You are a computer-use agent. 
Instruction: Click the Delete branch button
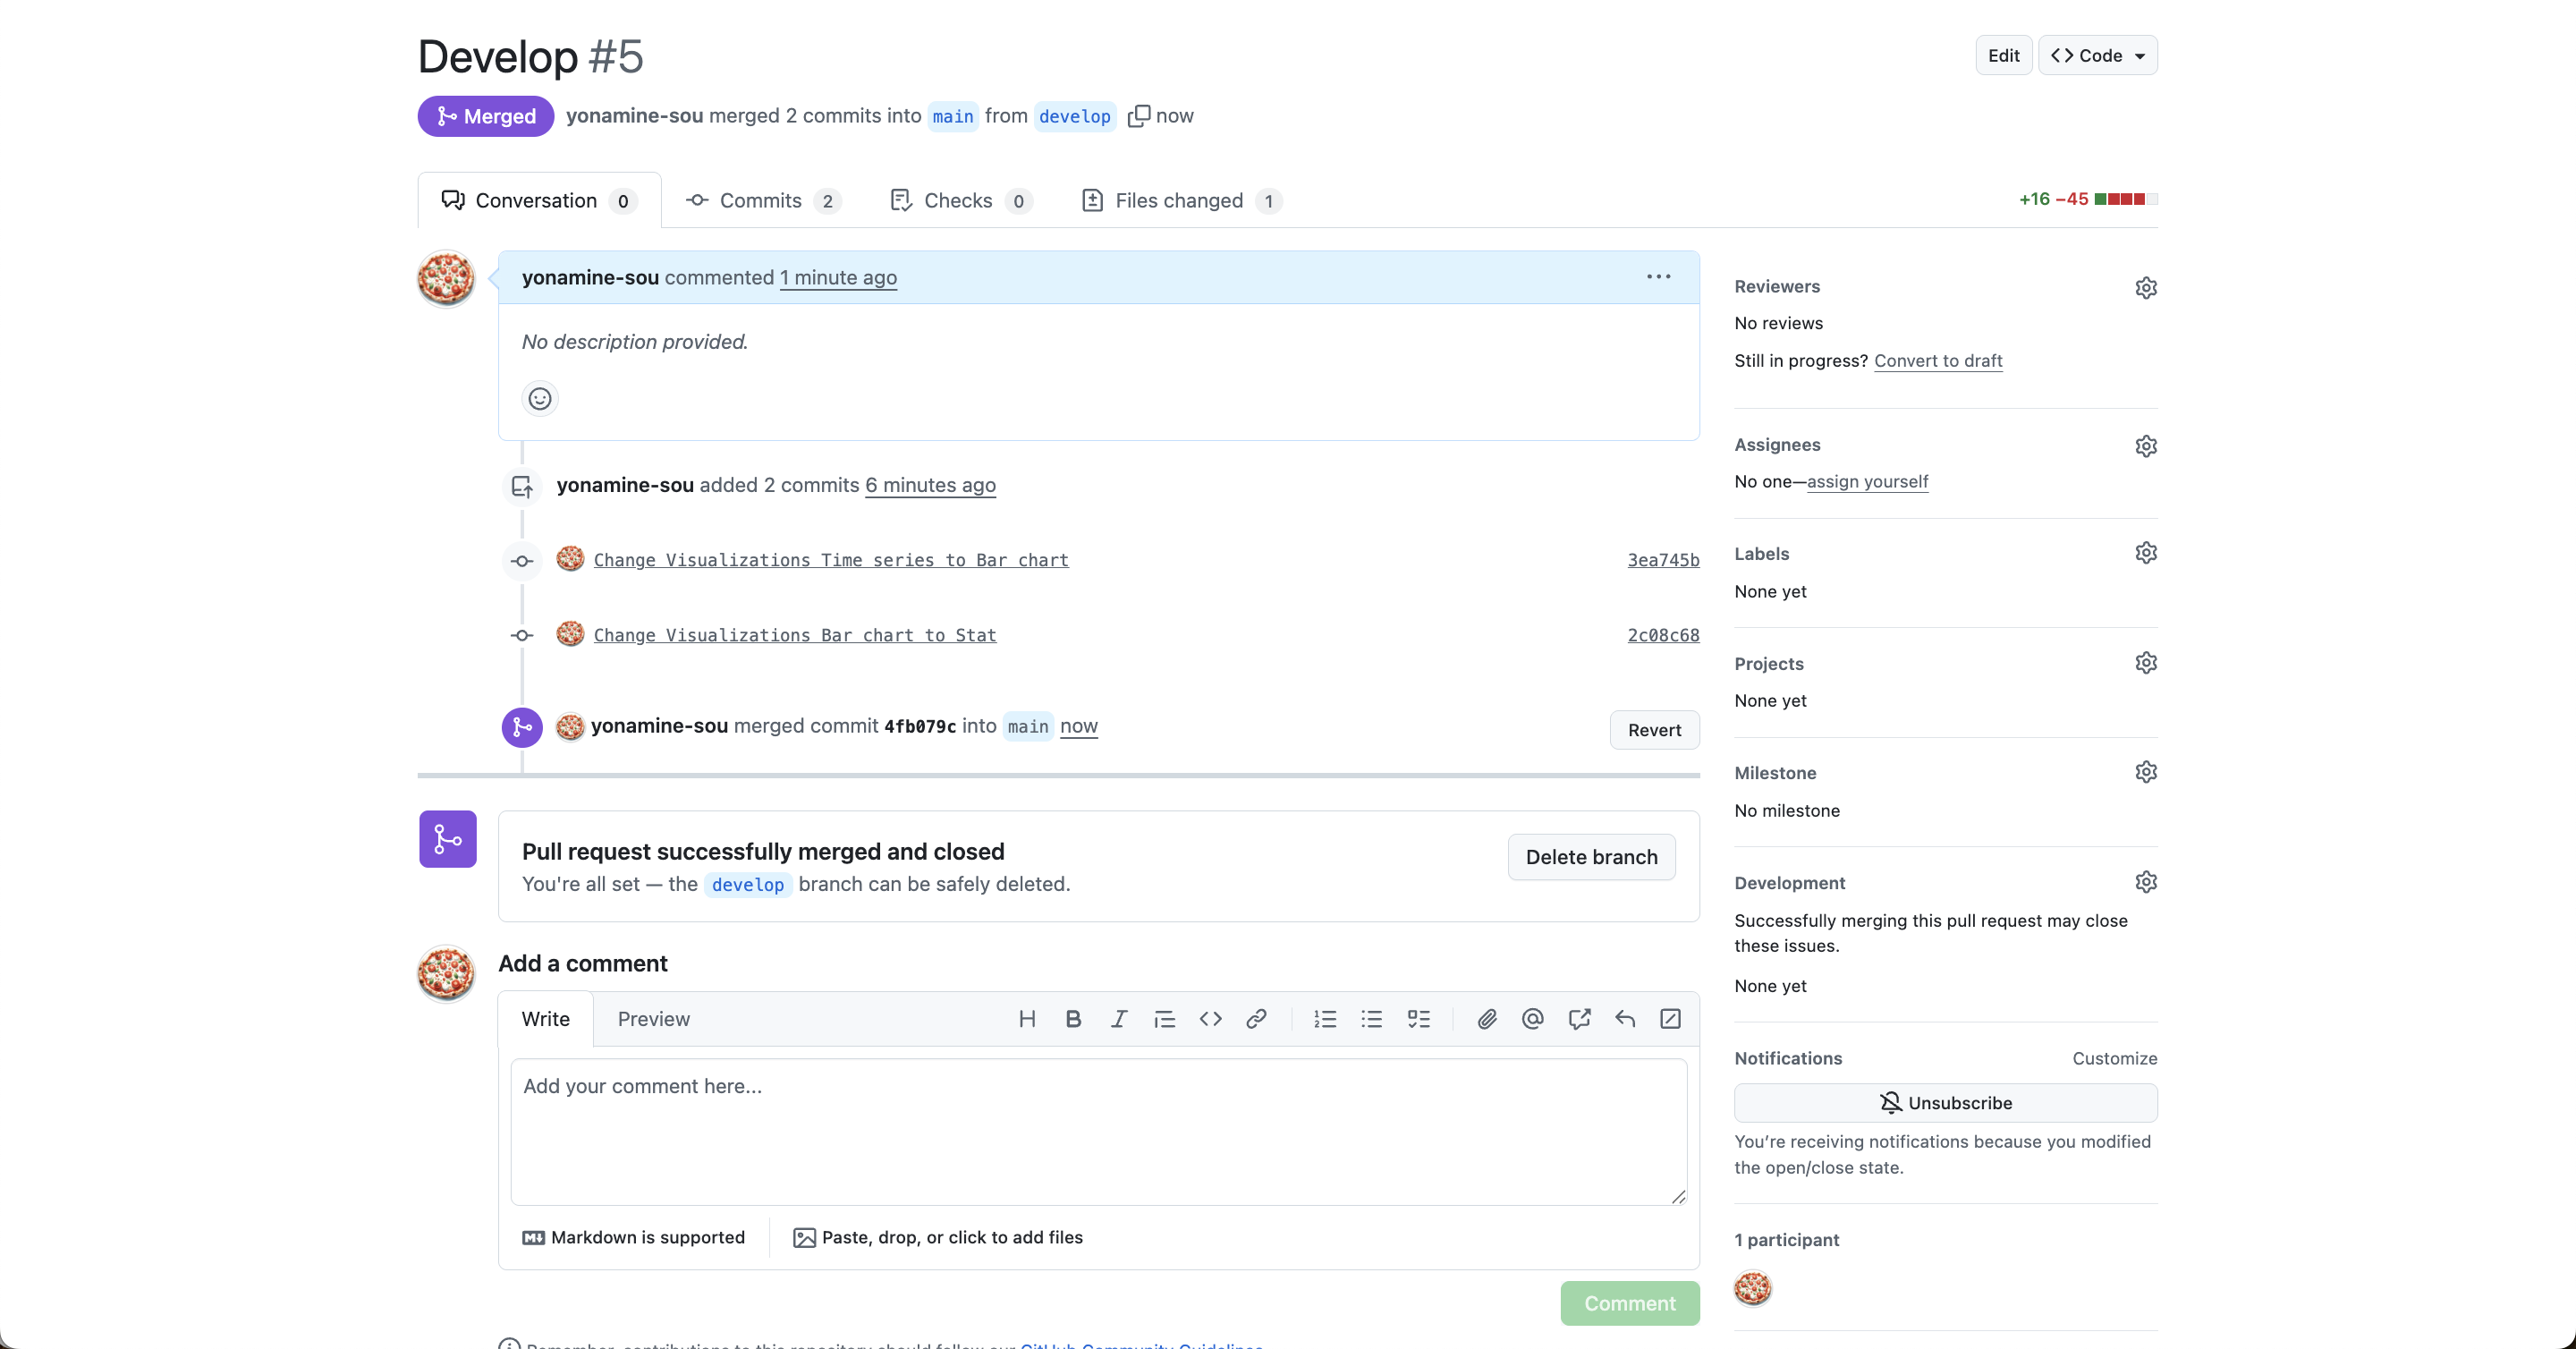point(1591,857)
